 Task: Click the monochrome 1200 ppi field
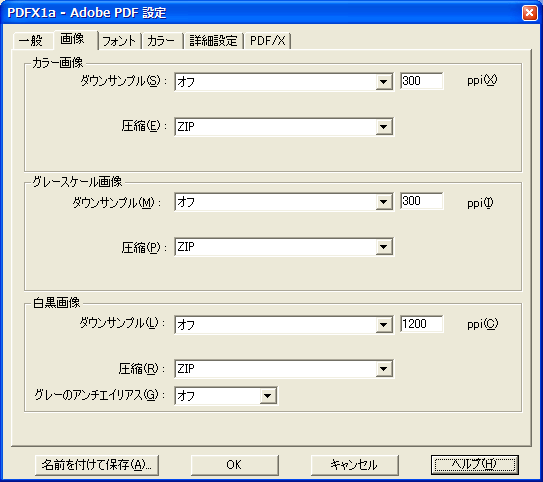click(x=421, y=324)
